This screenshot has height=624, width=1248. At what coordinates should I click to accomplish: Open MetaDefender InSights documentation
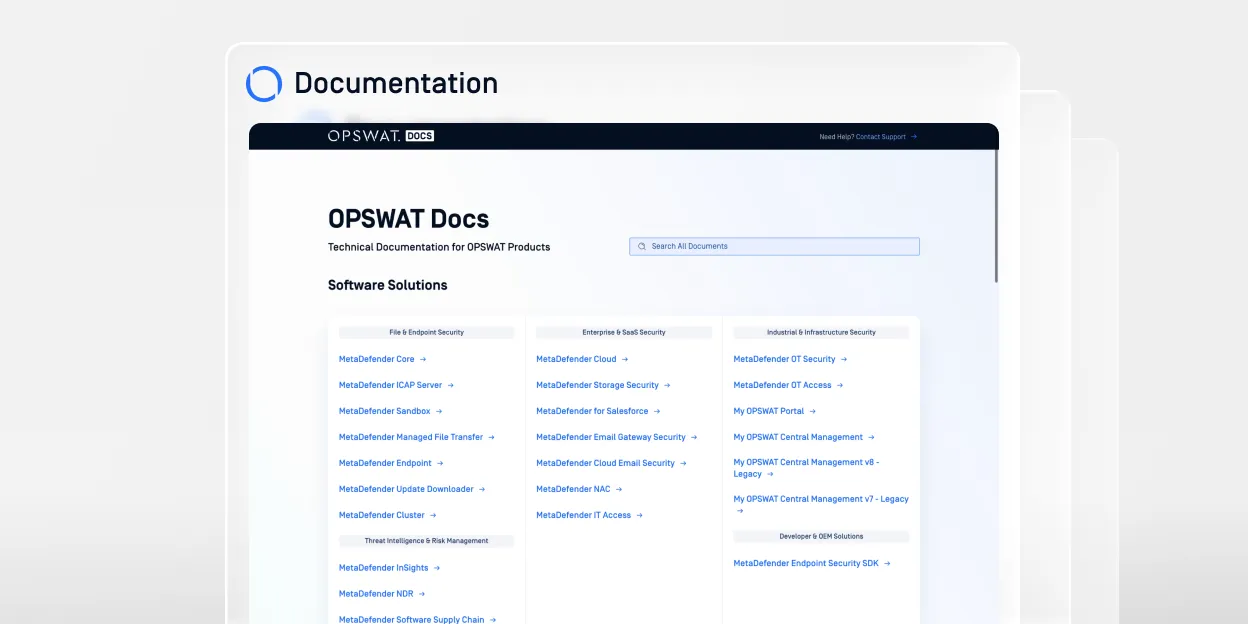(383, 568)
